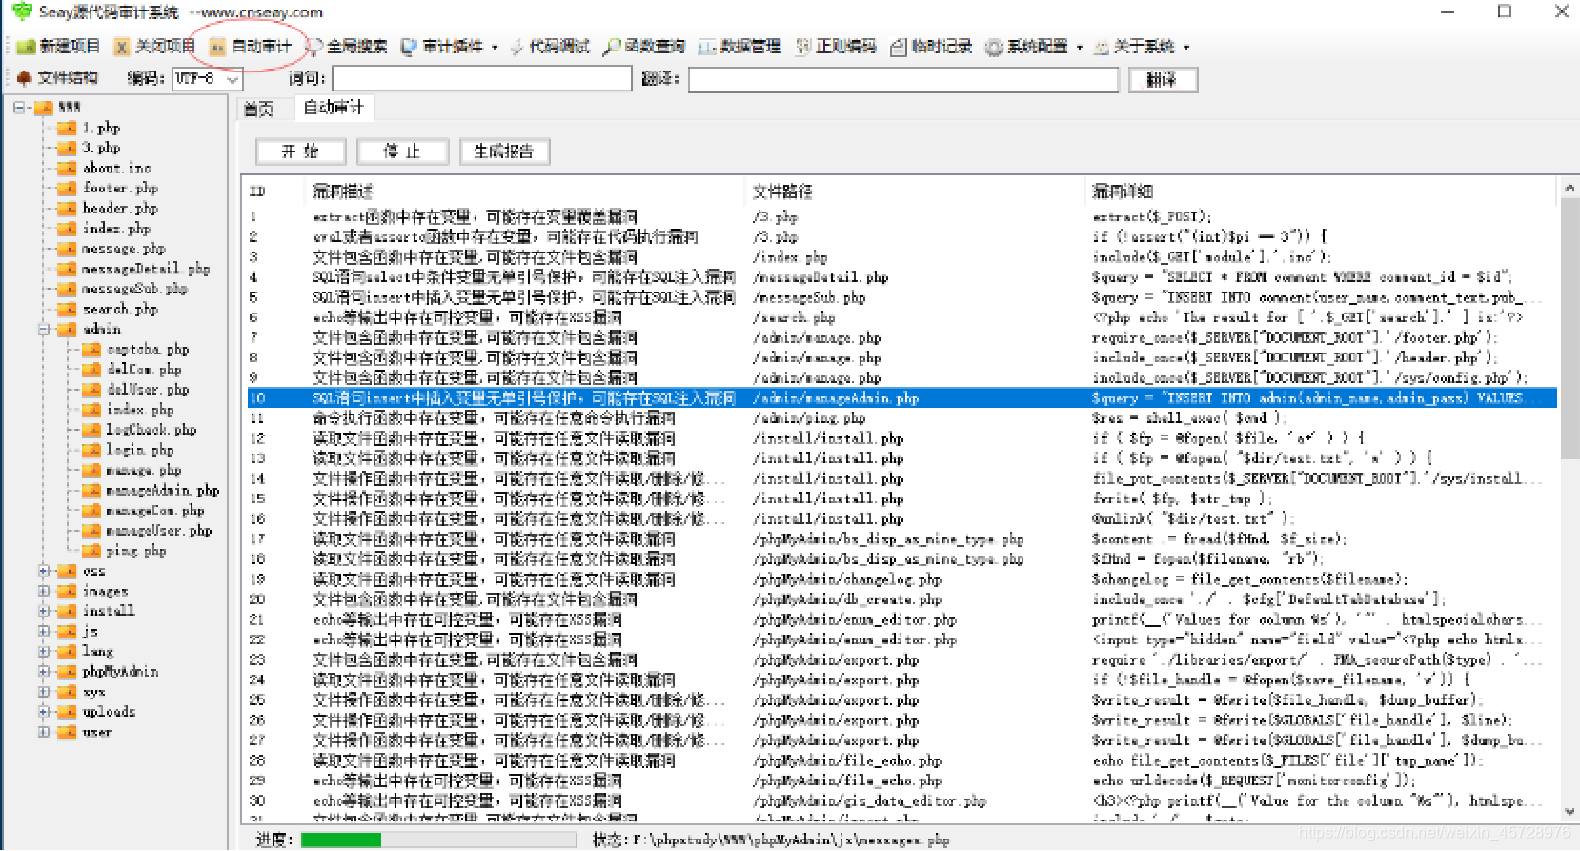Open 函数查询 tool
The width and height of the screenshot is (1580, 851).
[x=644, y=46]
